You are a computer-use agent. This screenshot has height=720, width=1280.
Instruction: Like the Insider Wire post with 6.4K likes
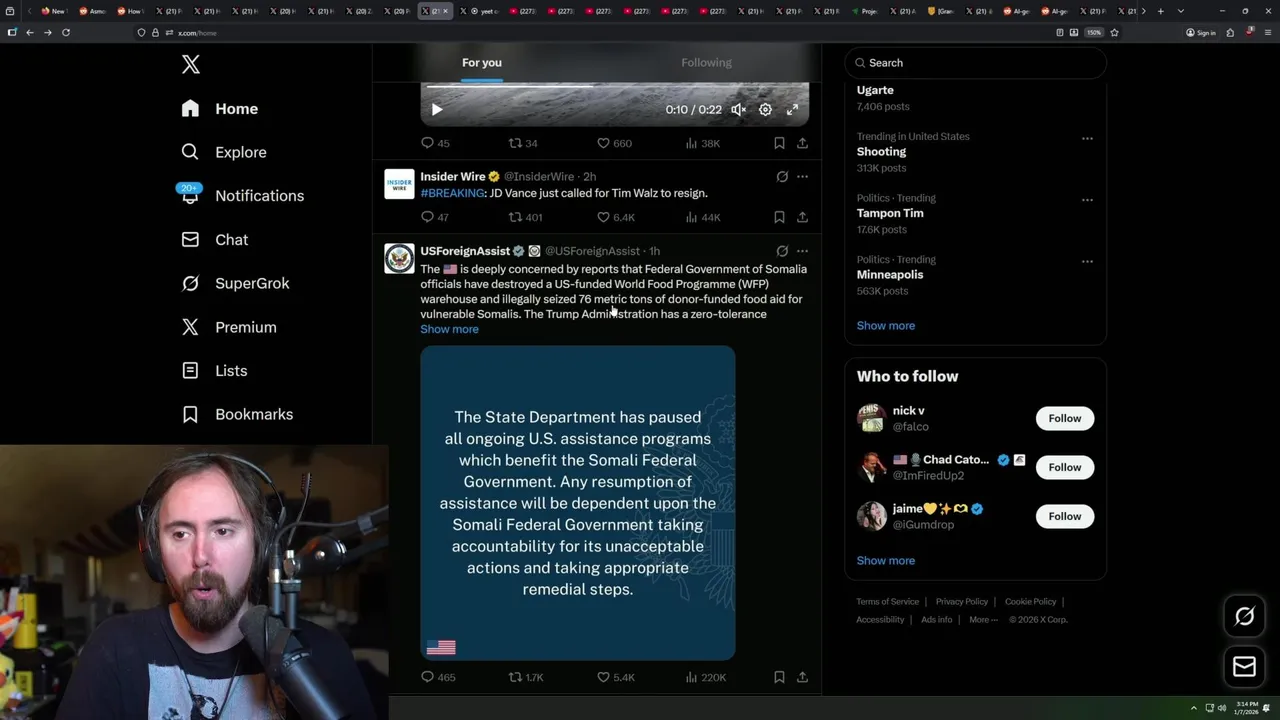(x=615, y=217)
